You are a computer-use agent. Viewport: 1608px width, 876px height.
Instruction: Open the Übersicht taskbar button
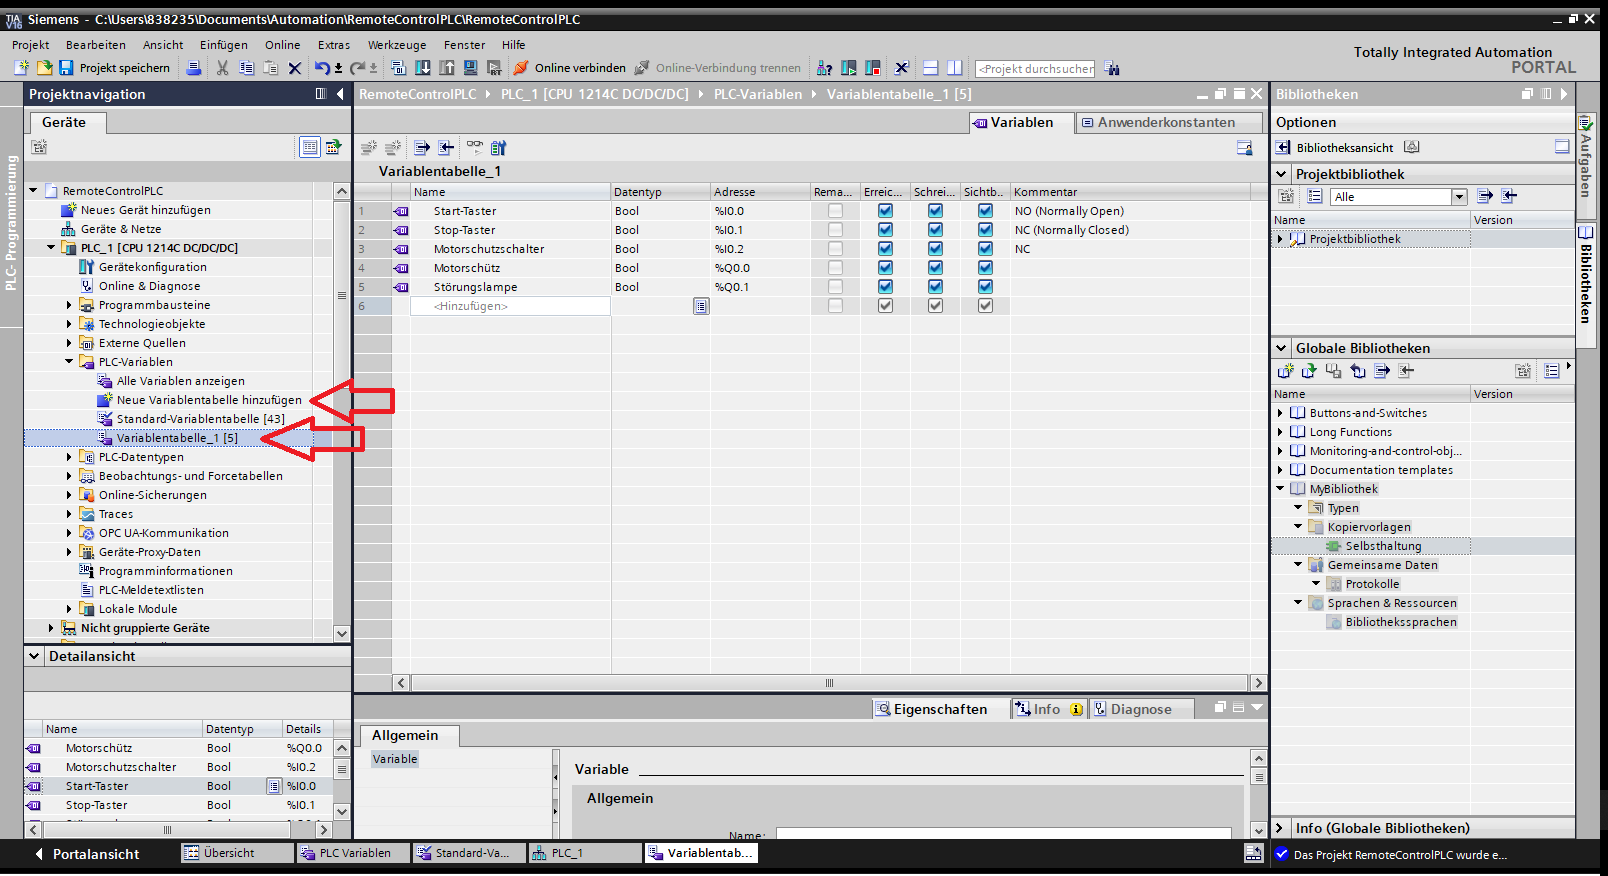point(236,853)
